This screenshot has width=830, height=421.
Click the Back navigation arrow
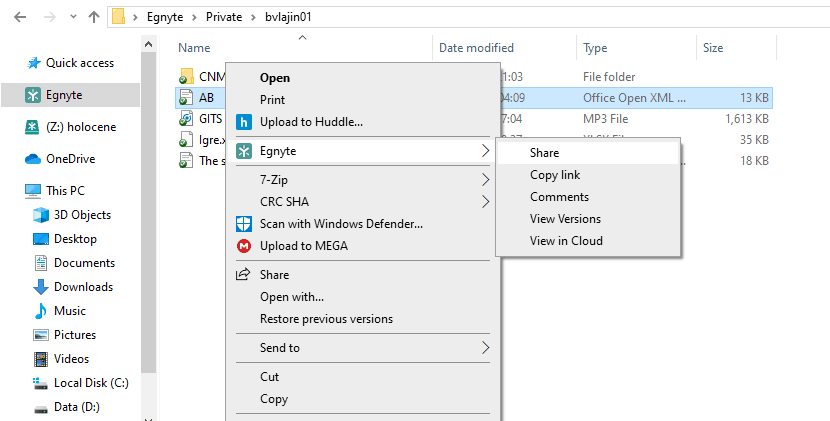click(x=20, y=17)
